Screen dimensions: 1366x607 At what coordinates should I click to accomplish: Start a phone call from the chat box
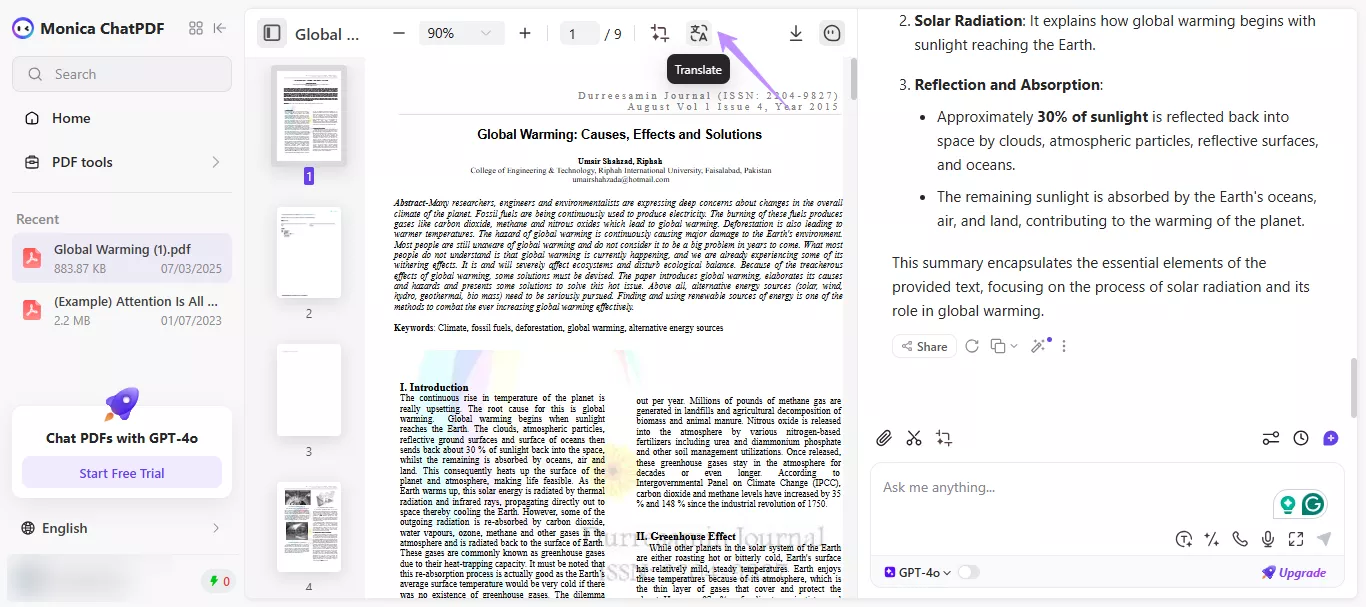point(1240,538)
